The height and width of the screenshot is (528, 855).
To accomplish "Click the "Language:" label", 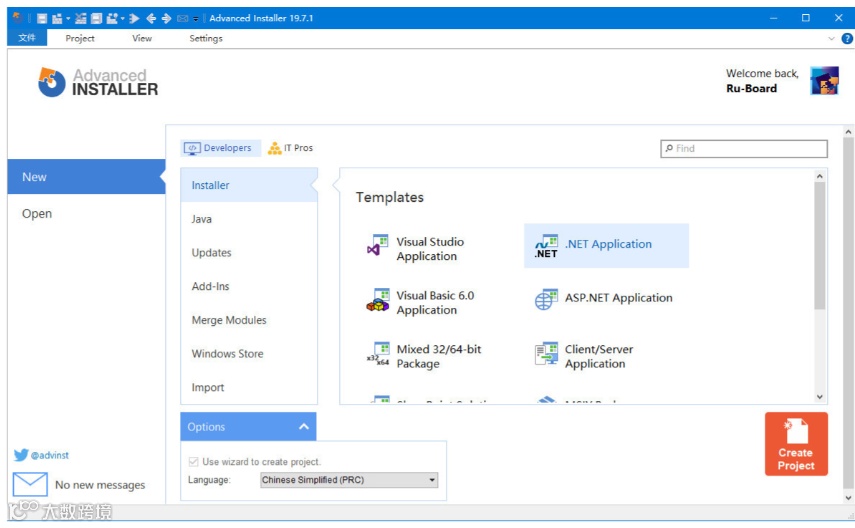I will pos(209,480).
